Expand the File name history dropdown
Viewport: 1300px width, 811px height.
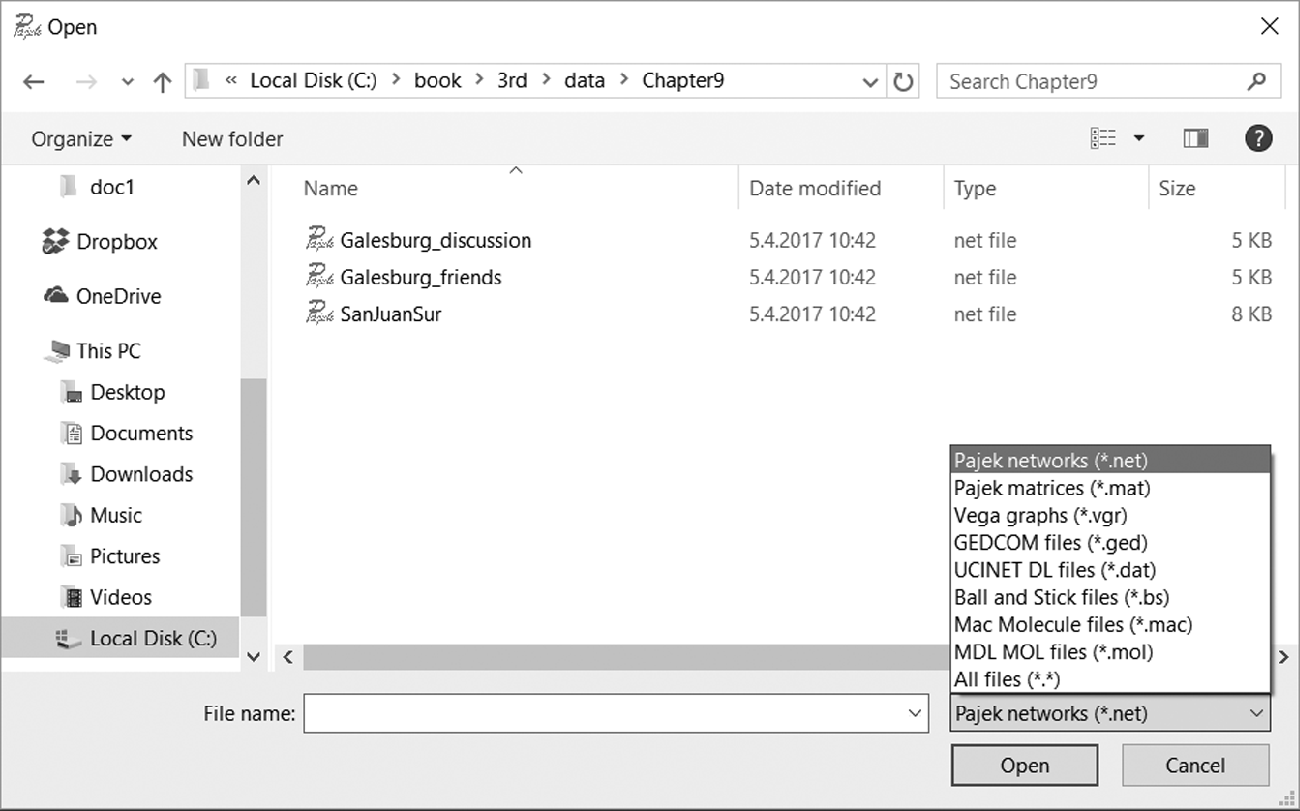[x=915, y=713]
